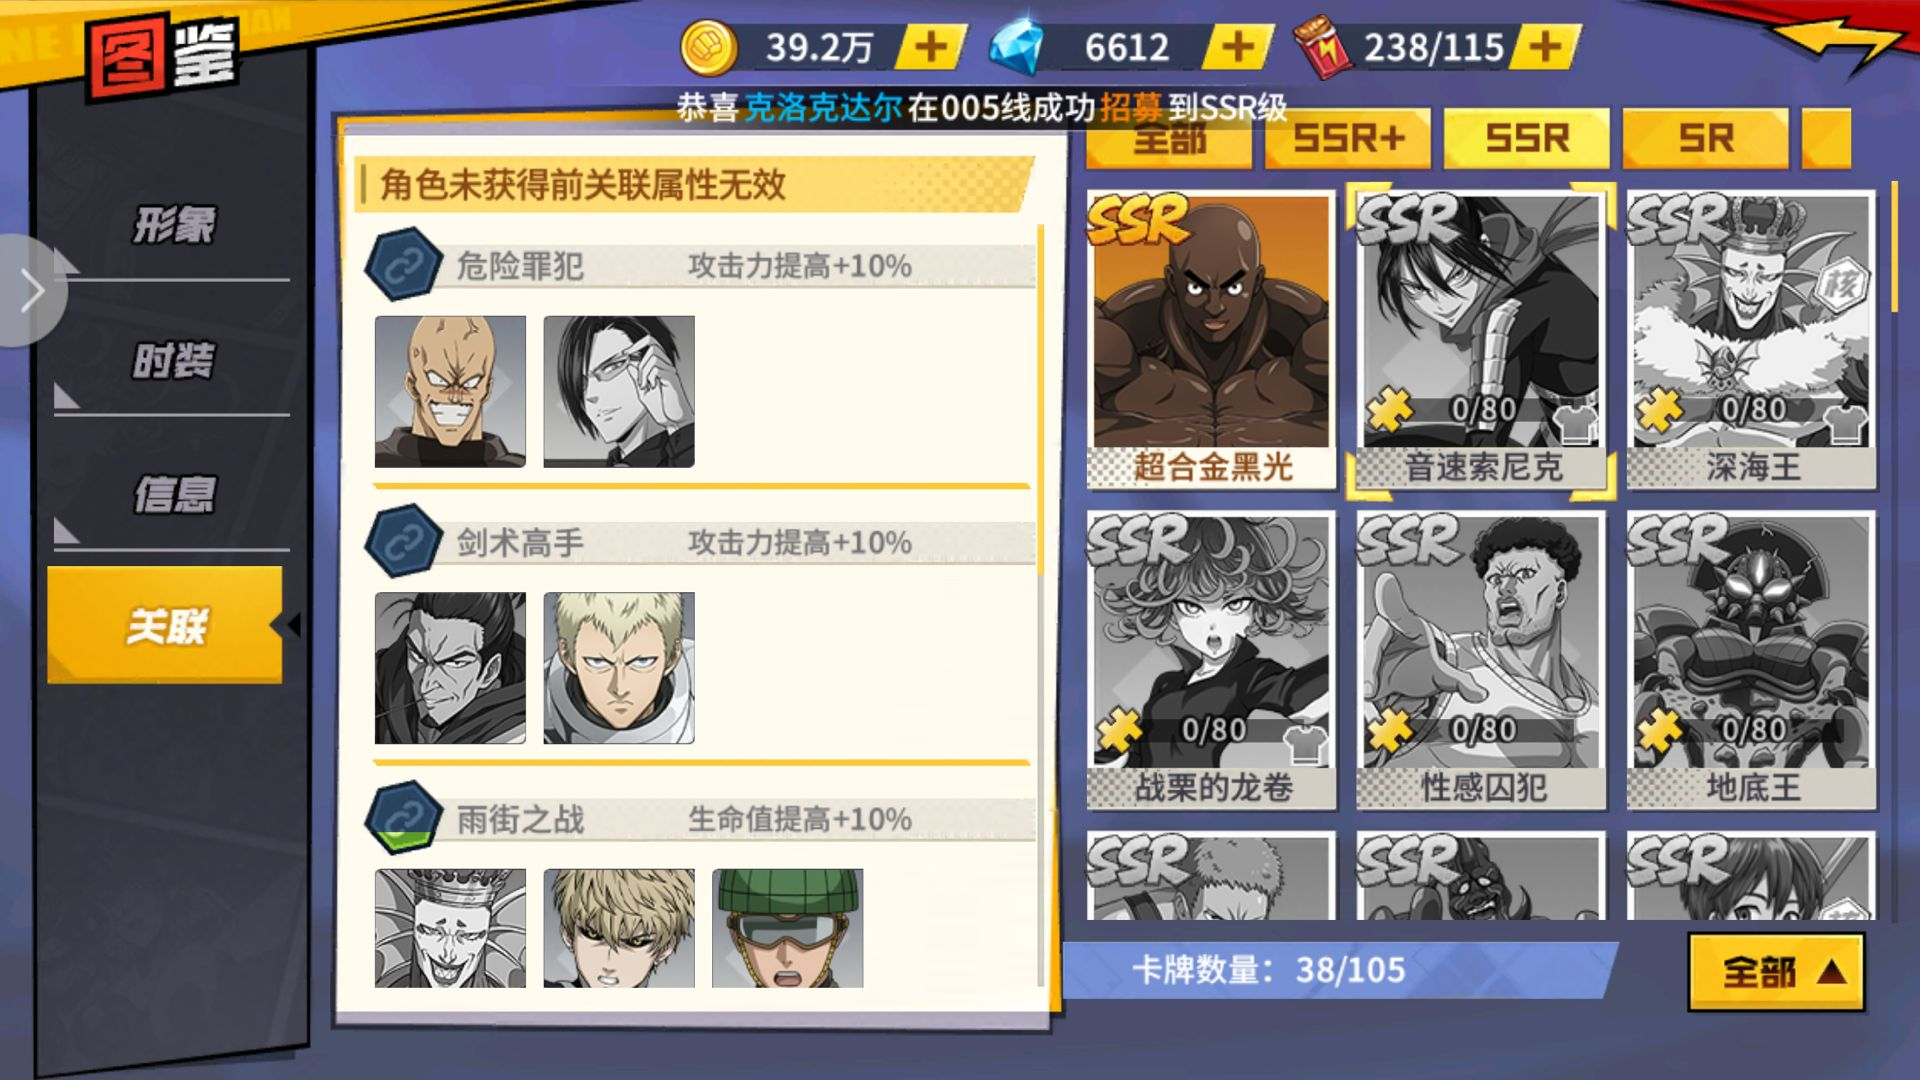
Task: Select the 超合金黑光 character card
Action: 1211,340
